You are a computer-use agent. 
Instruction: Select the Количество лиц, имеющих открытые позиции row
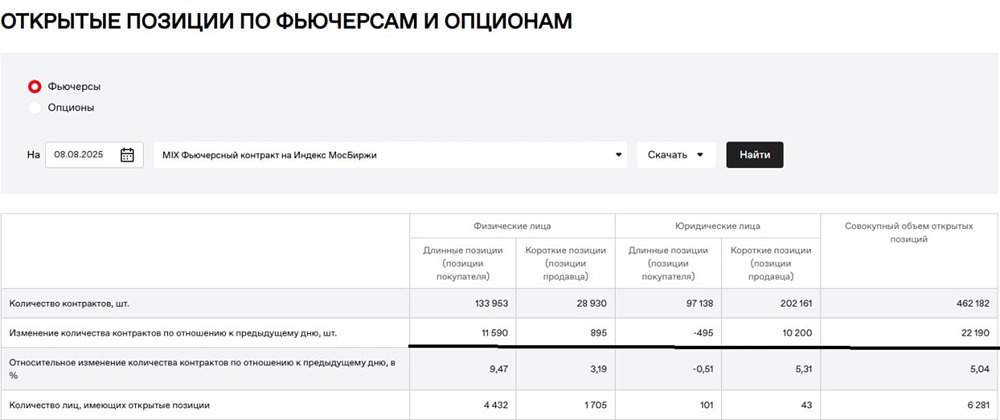[x=109, y=404]
